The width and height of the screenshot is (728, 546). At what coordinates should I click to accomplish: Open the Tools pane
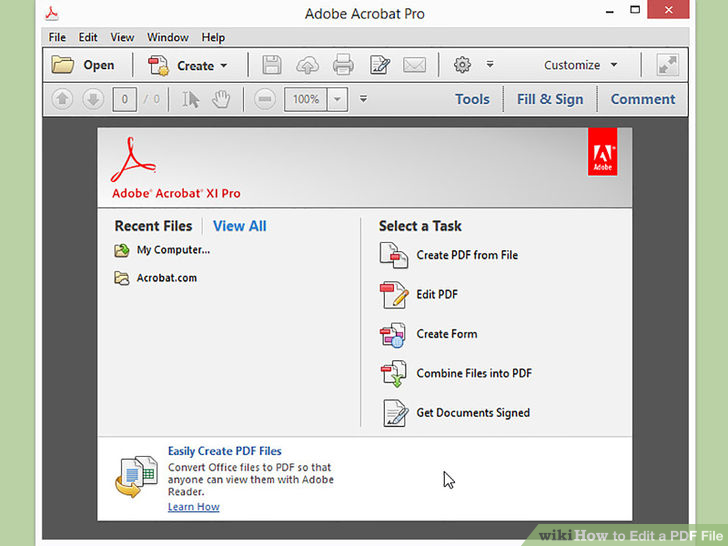pyautogui.click(x=472, y=99)
